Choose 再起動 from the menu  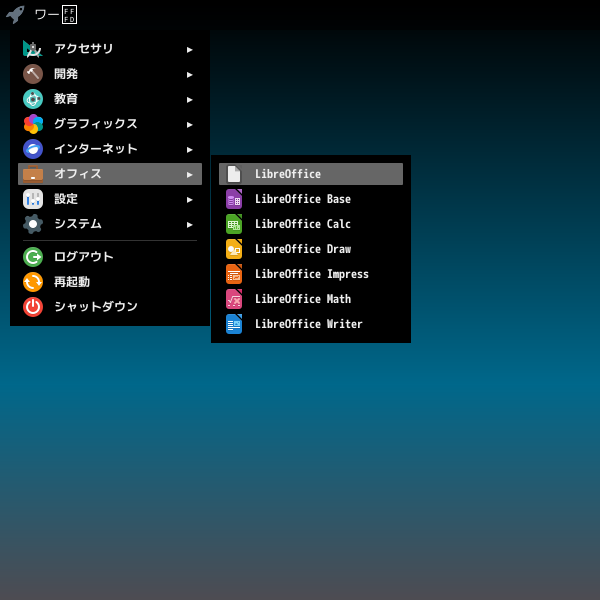click(110, 282)
